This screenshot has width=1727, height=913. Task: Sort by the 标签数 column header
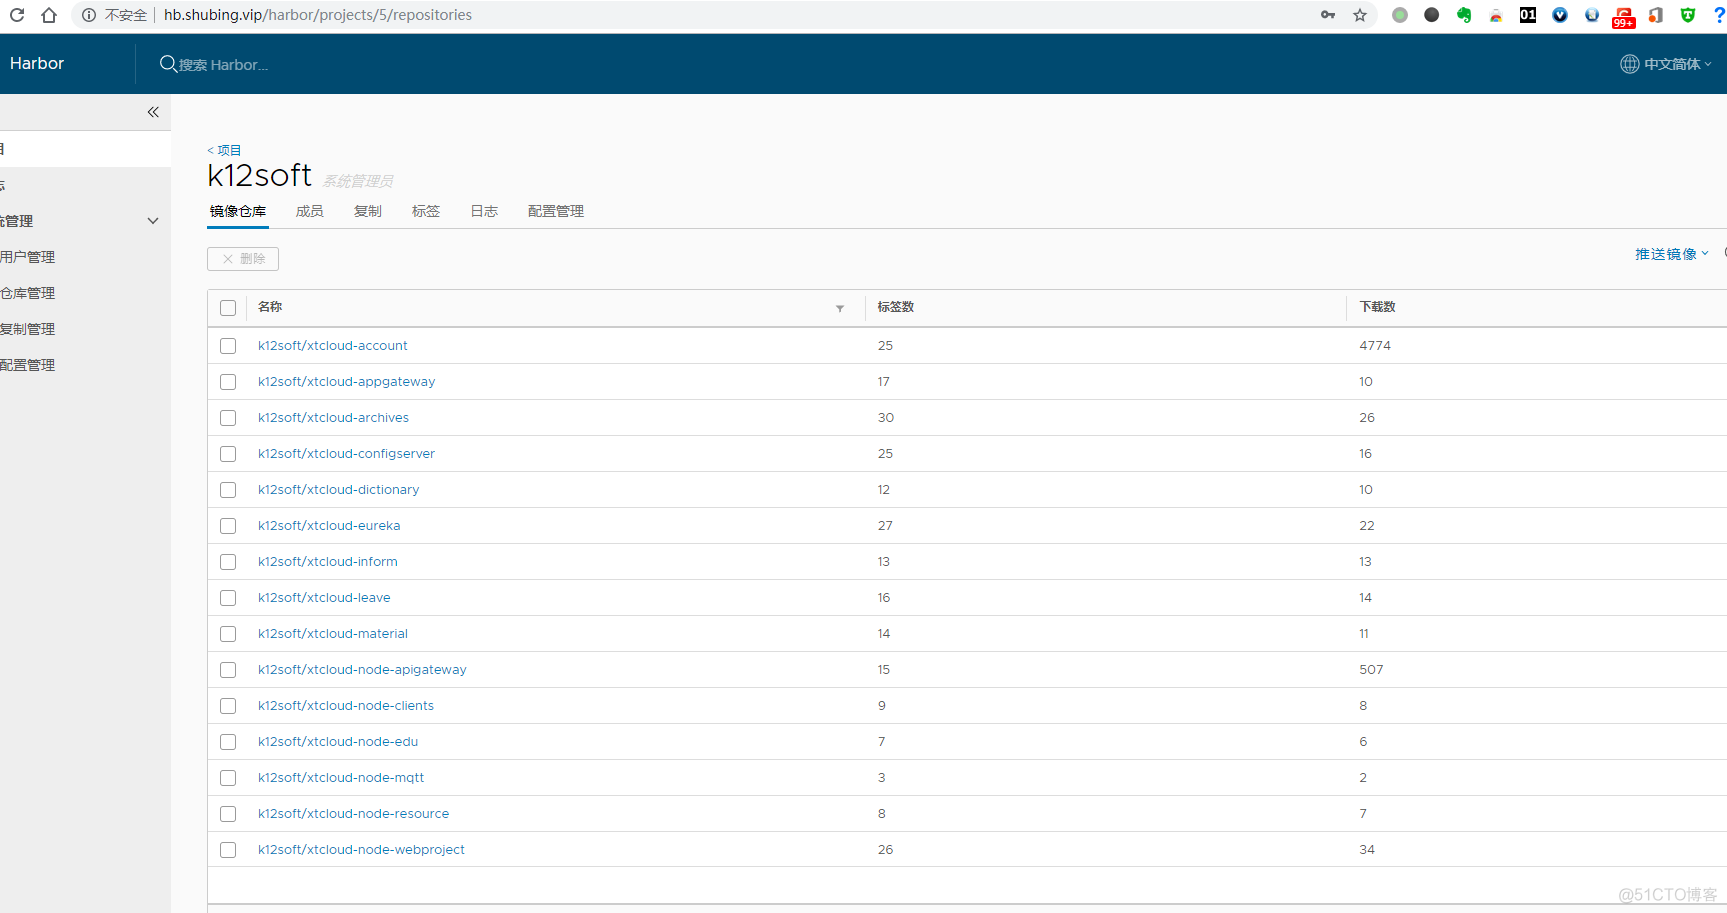click(896, 307)
